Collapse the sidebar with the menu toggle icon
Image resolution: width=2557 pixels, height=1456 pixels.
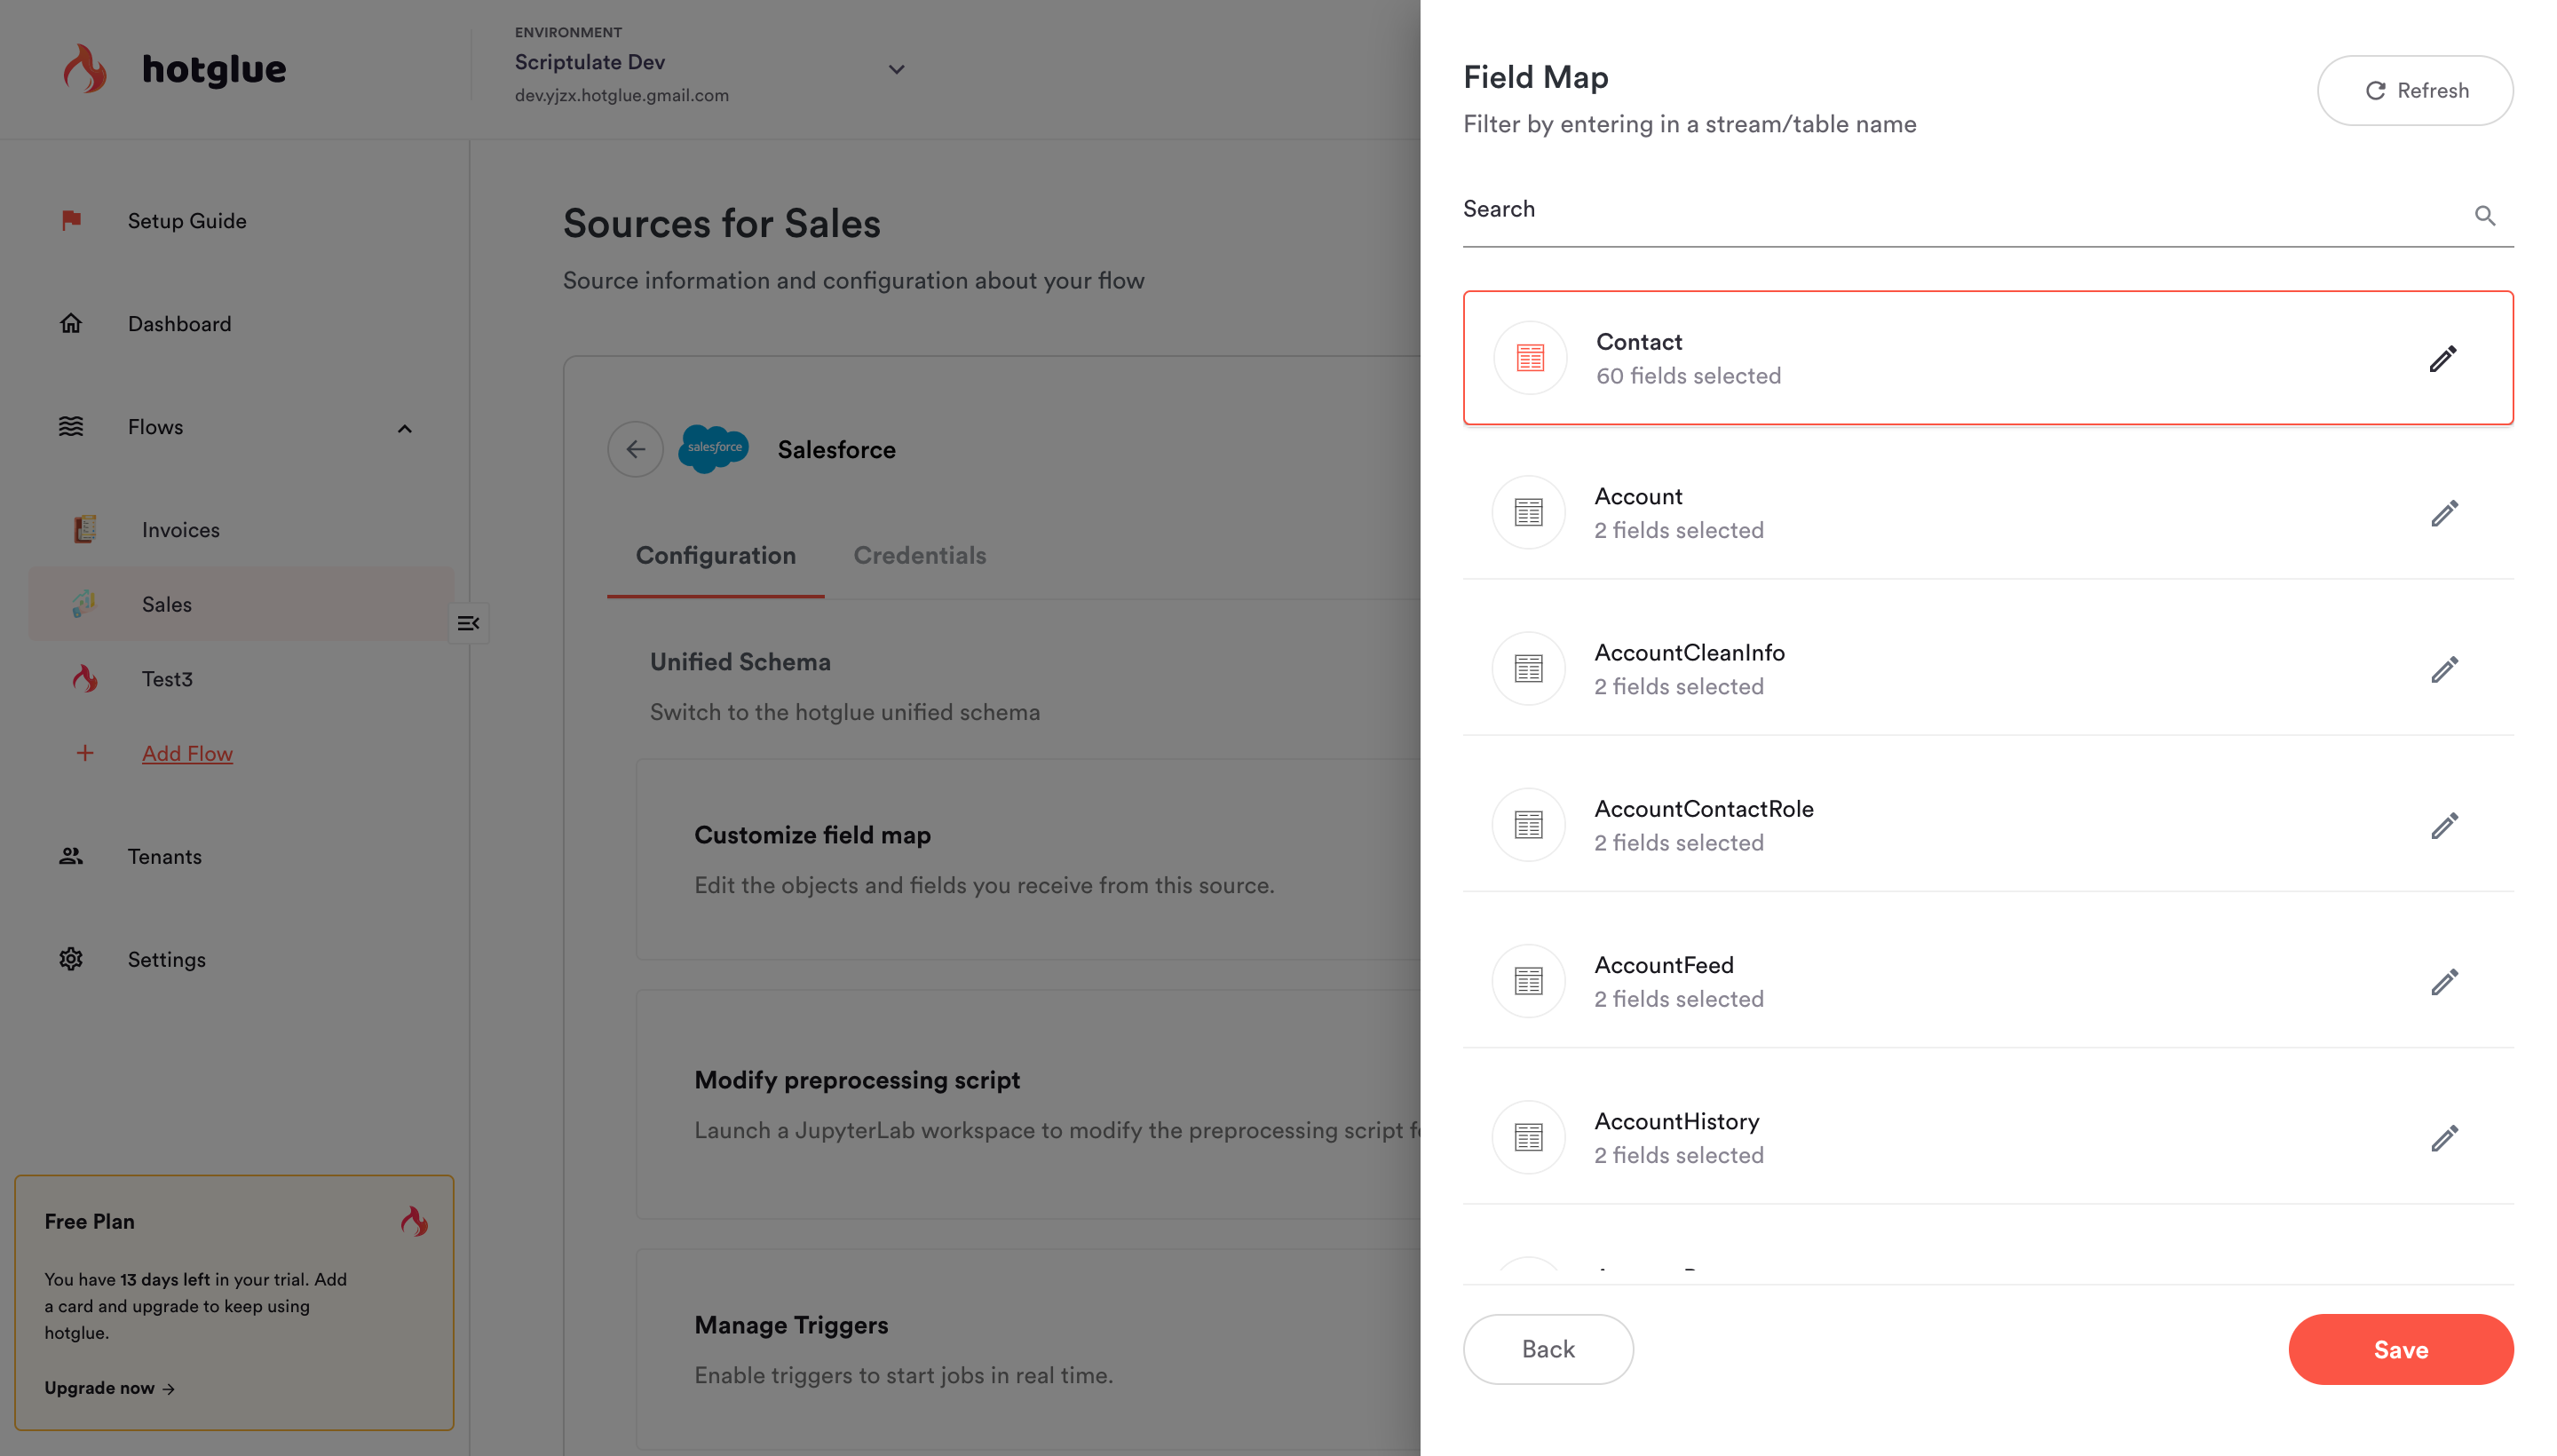(x=468, y=623)
